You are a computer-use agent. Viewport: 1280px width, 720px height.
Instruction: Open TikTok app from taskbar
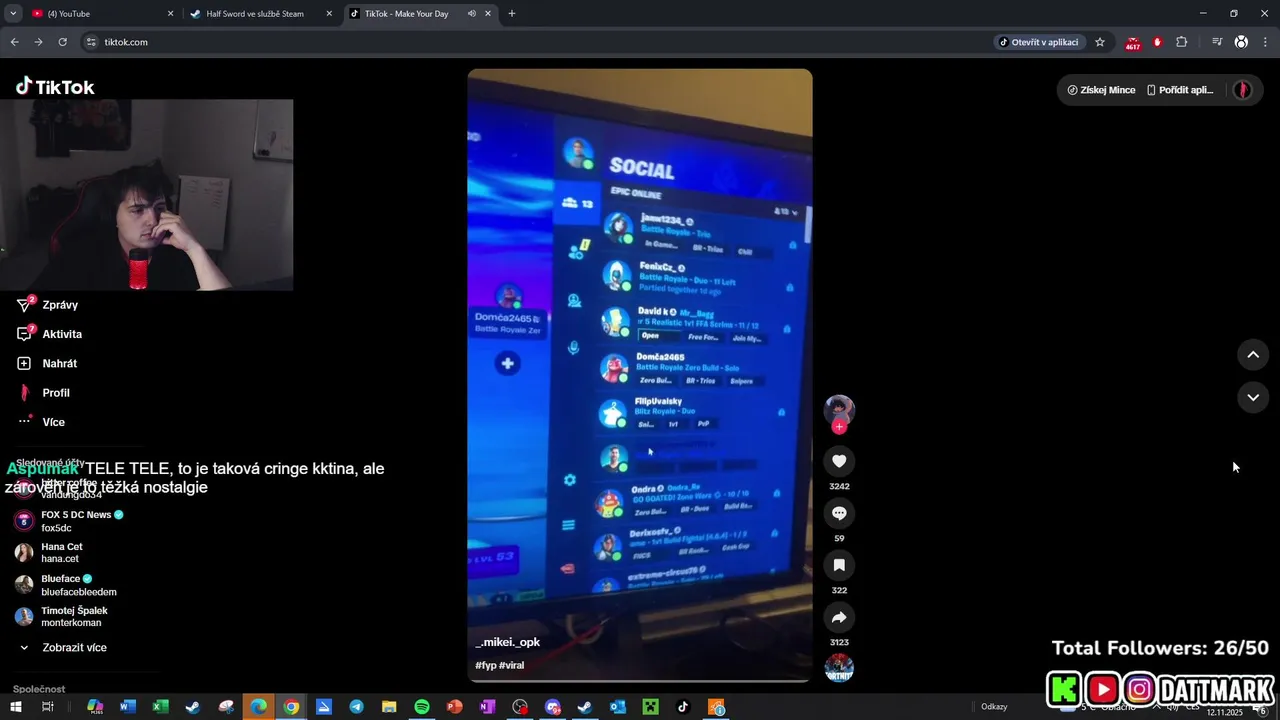click(683, 707)
